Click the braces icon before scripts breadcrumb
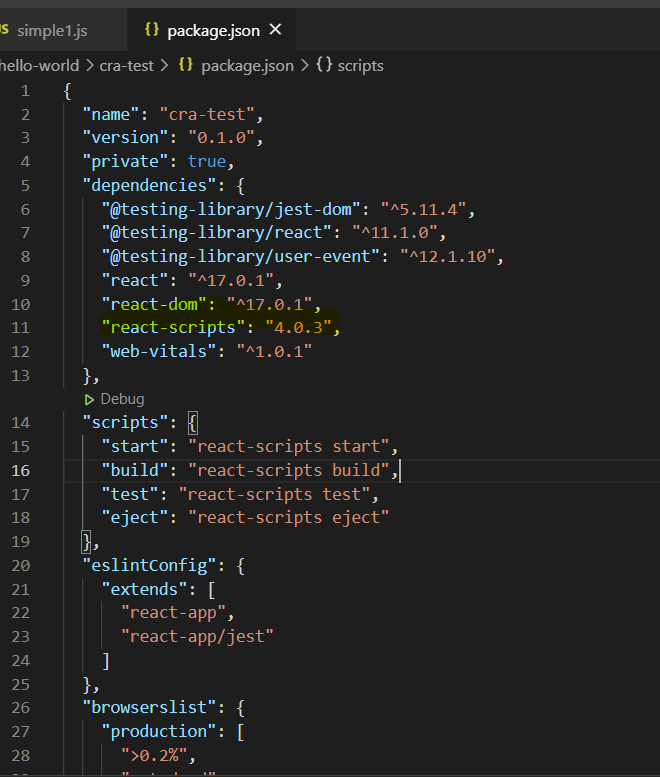Screen dimensions: 660x777 (x=324, y=64)
